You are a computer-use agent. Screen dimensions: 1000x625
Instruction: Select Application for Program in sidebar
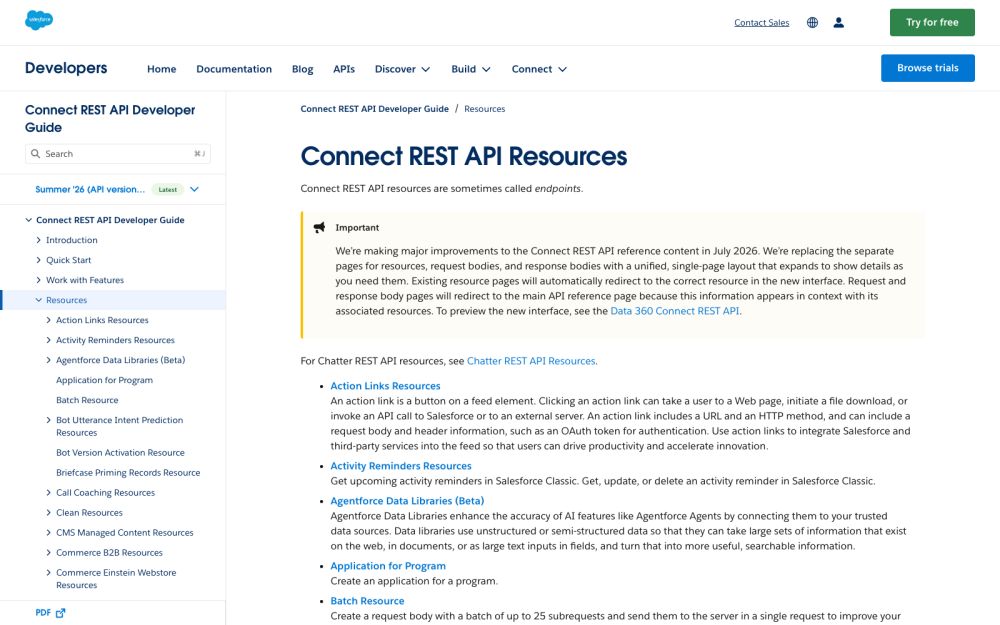coord(105,380)
